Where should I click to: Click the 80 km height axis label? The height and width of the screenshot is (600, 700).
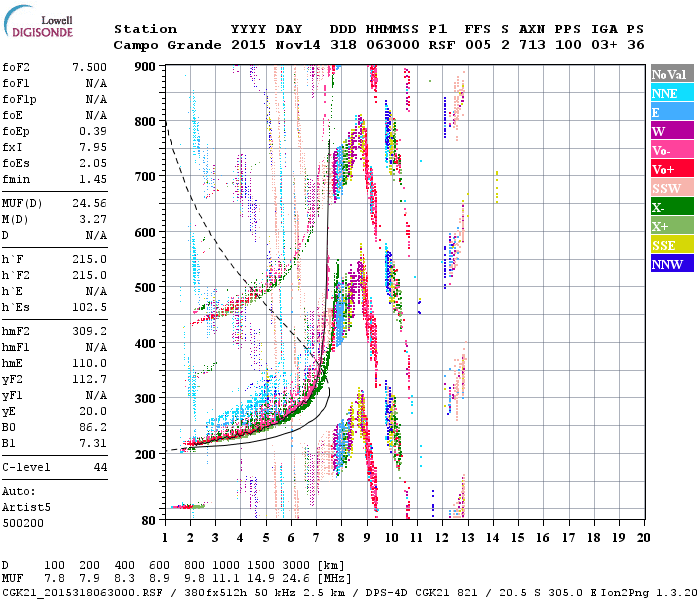click(x=149, y=521)
